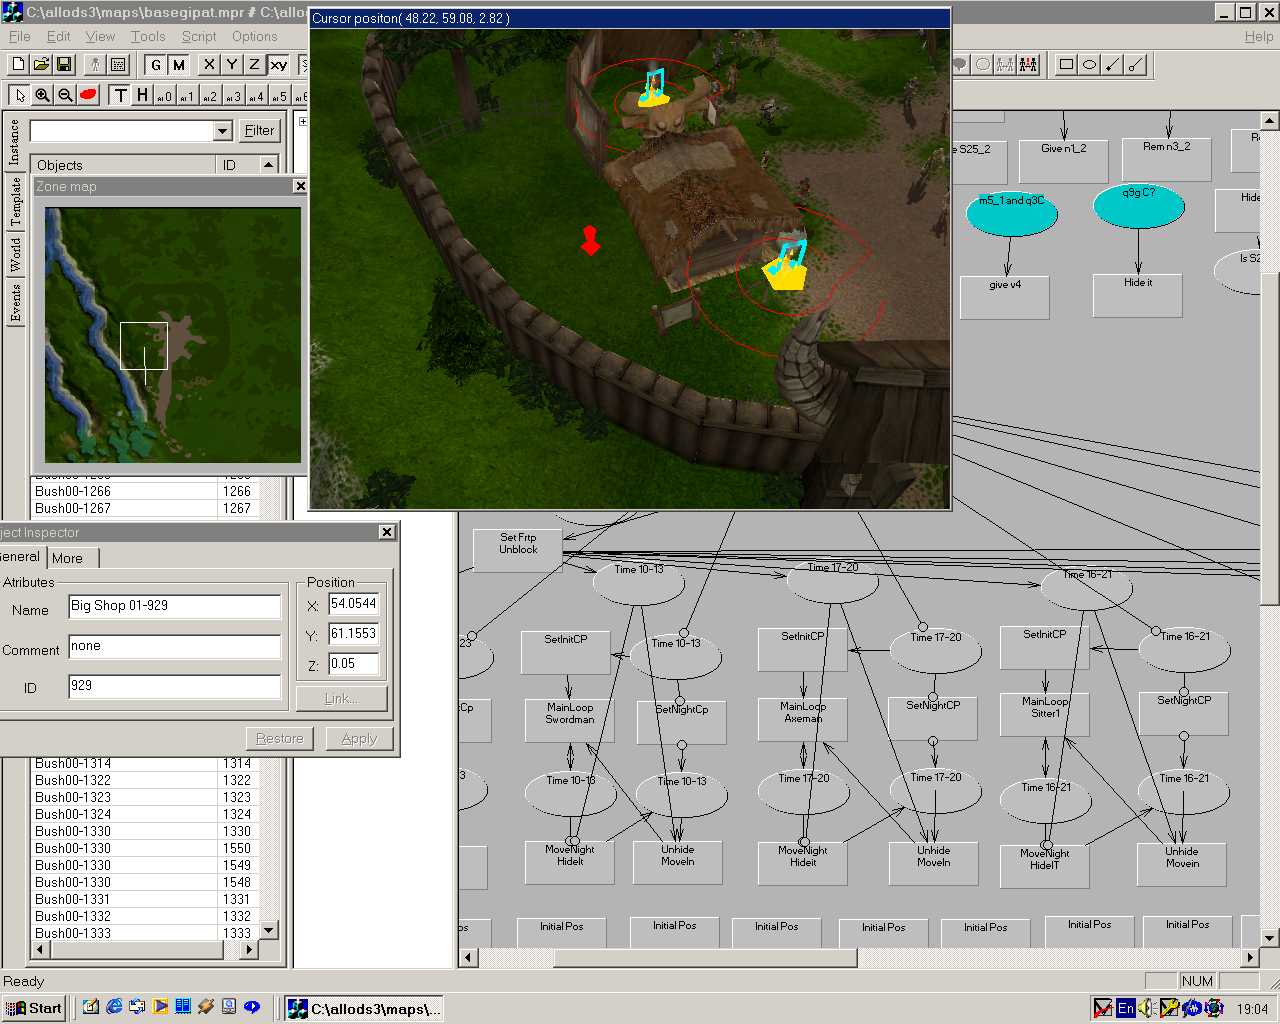
Task: Click the Name field containing Big Shop 01-929
Action: pyautogui.click(x=174, y=606)
